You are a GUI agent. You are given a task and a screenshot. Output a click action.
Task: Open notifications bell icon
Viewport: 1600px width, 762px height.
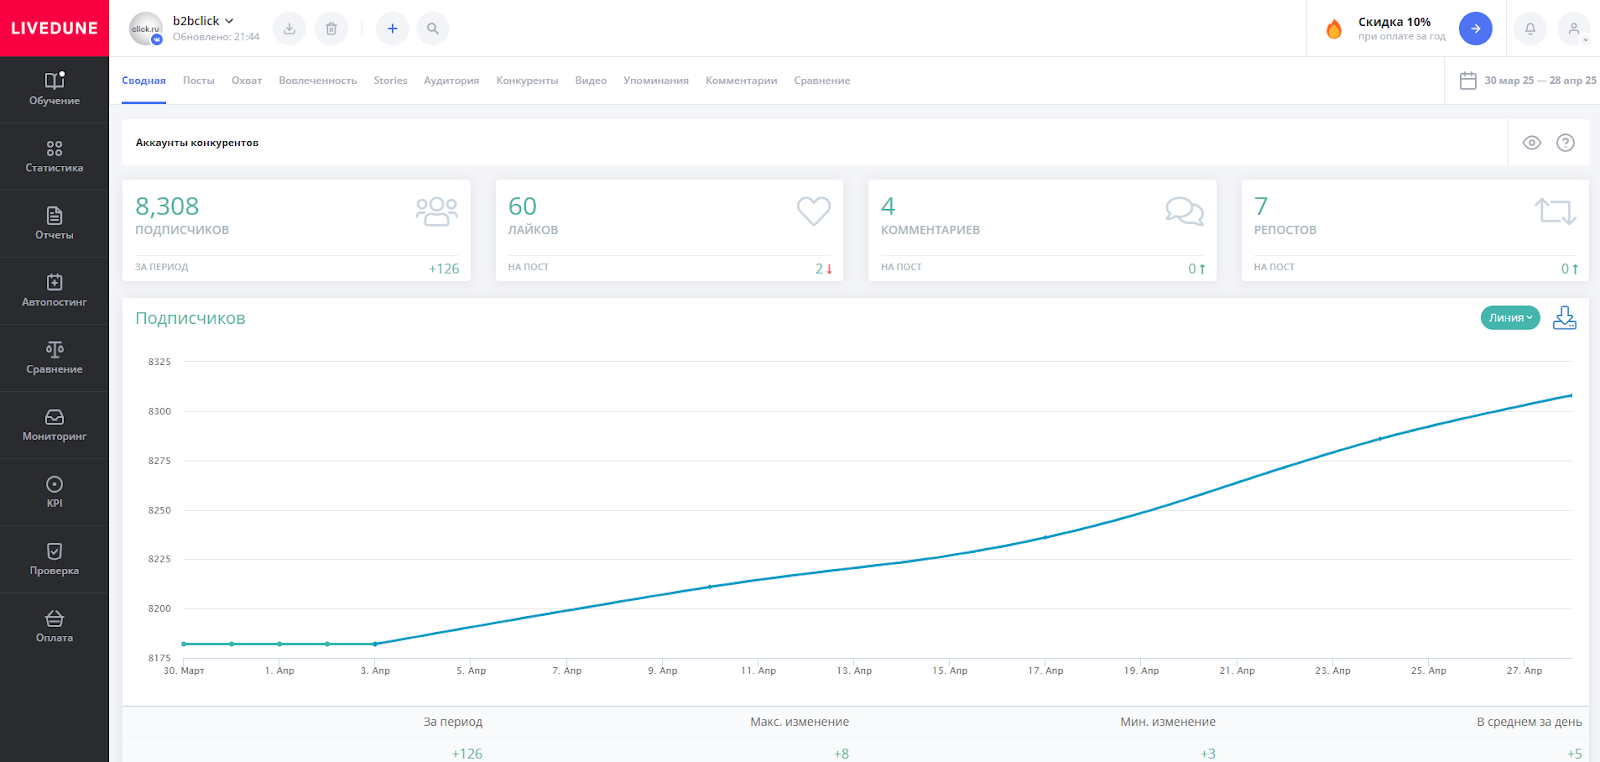1530,29
